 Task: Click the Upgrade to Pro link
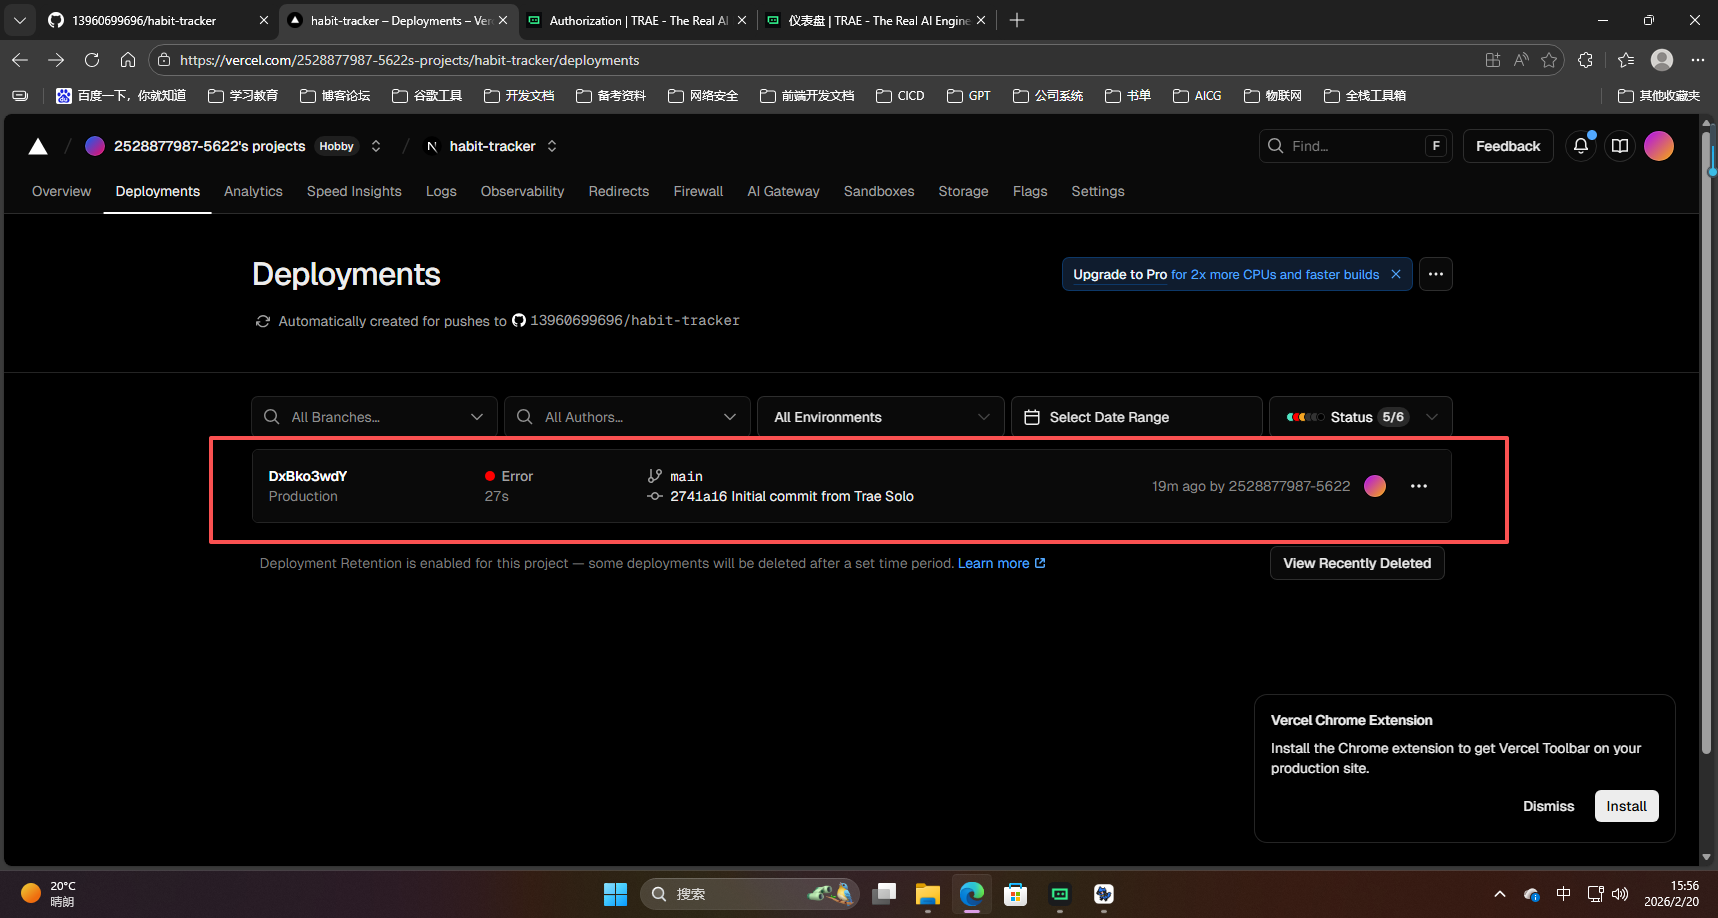coord(1120,274)
